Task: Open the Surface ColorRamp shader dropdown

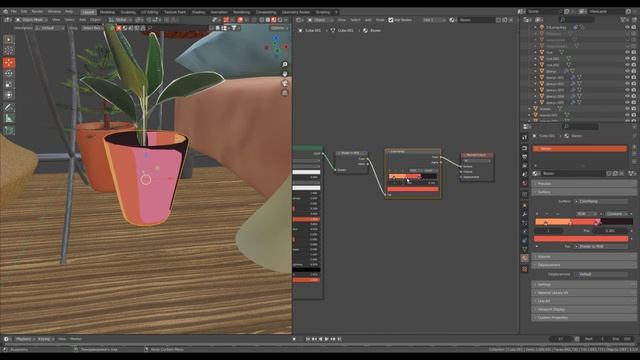Action: coord(601,201)
